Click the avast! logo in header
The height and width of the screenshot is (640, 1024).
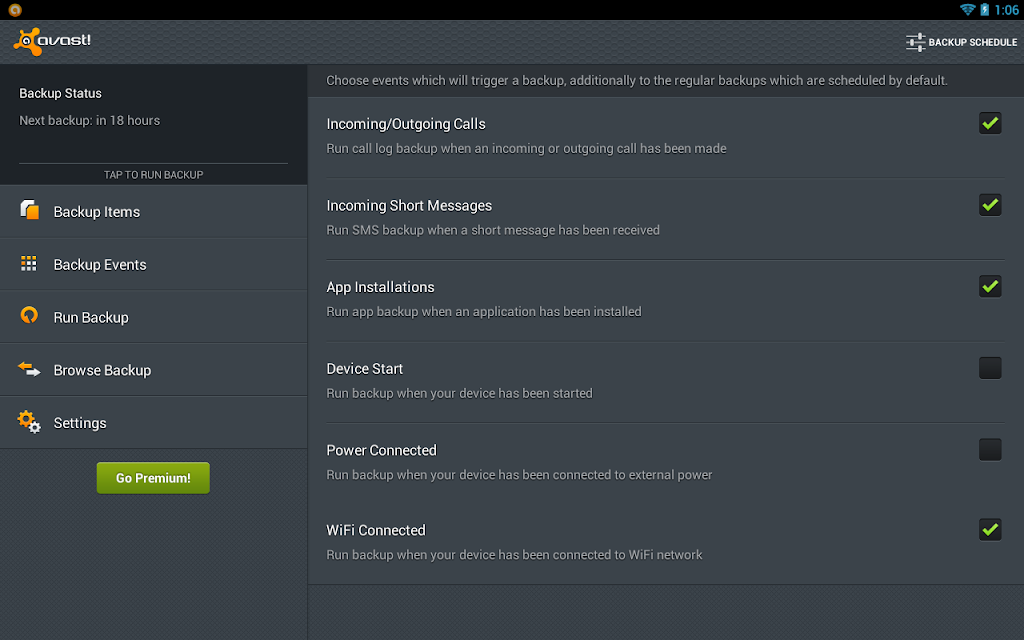coord(52,42)
